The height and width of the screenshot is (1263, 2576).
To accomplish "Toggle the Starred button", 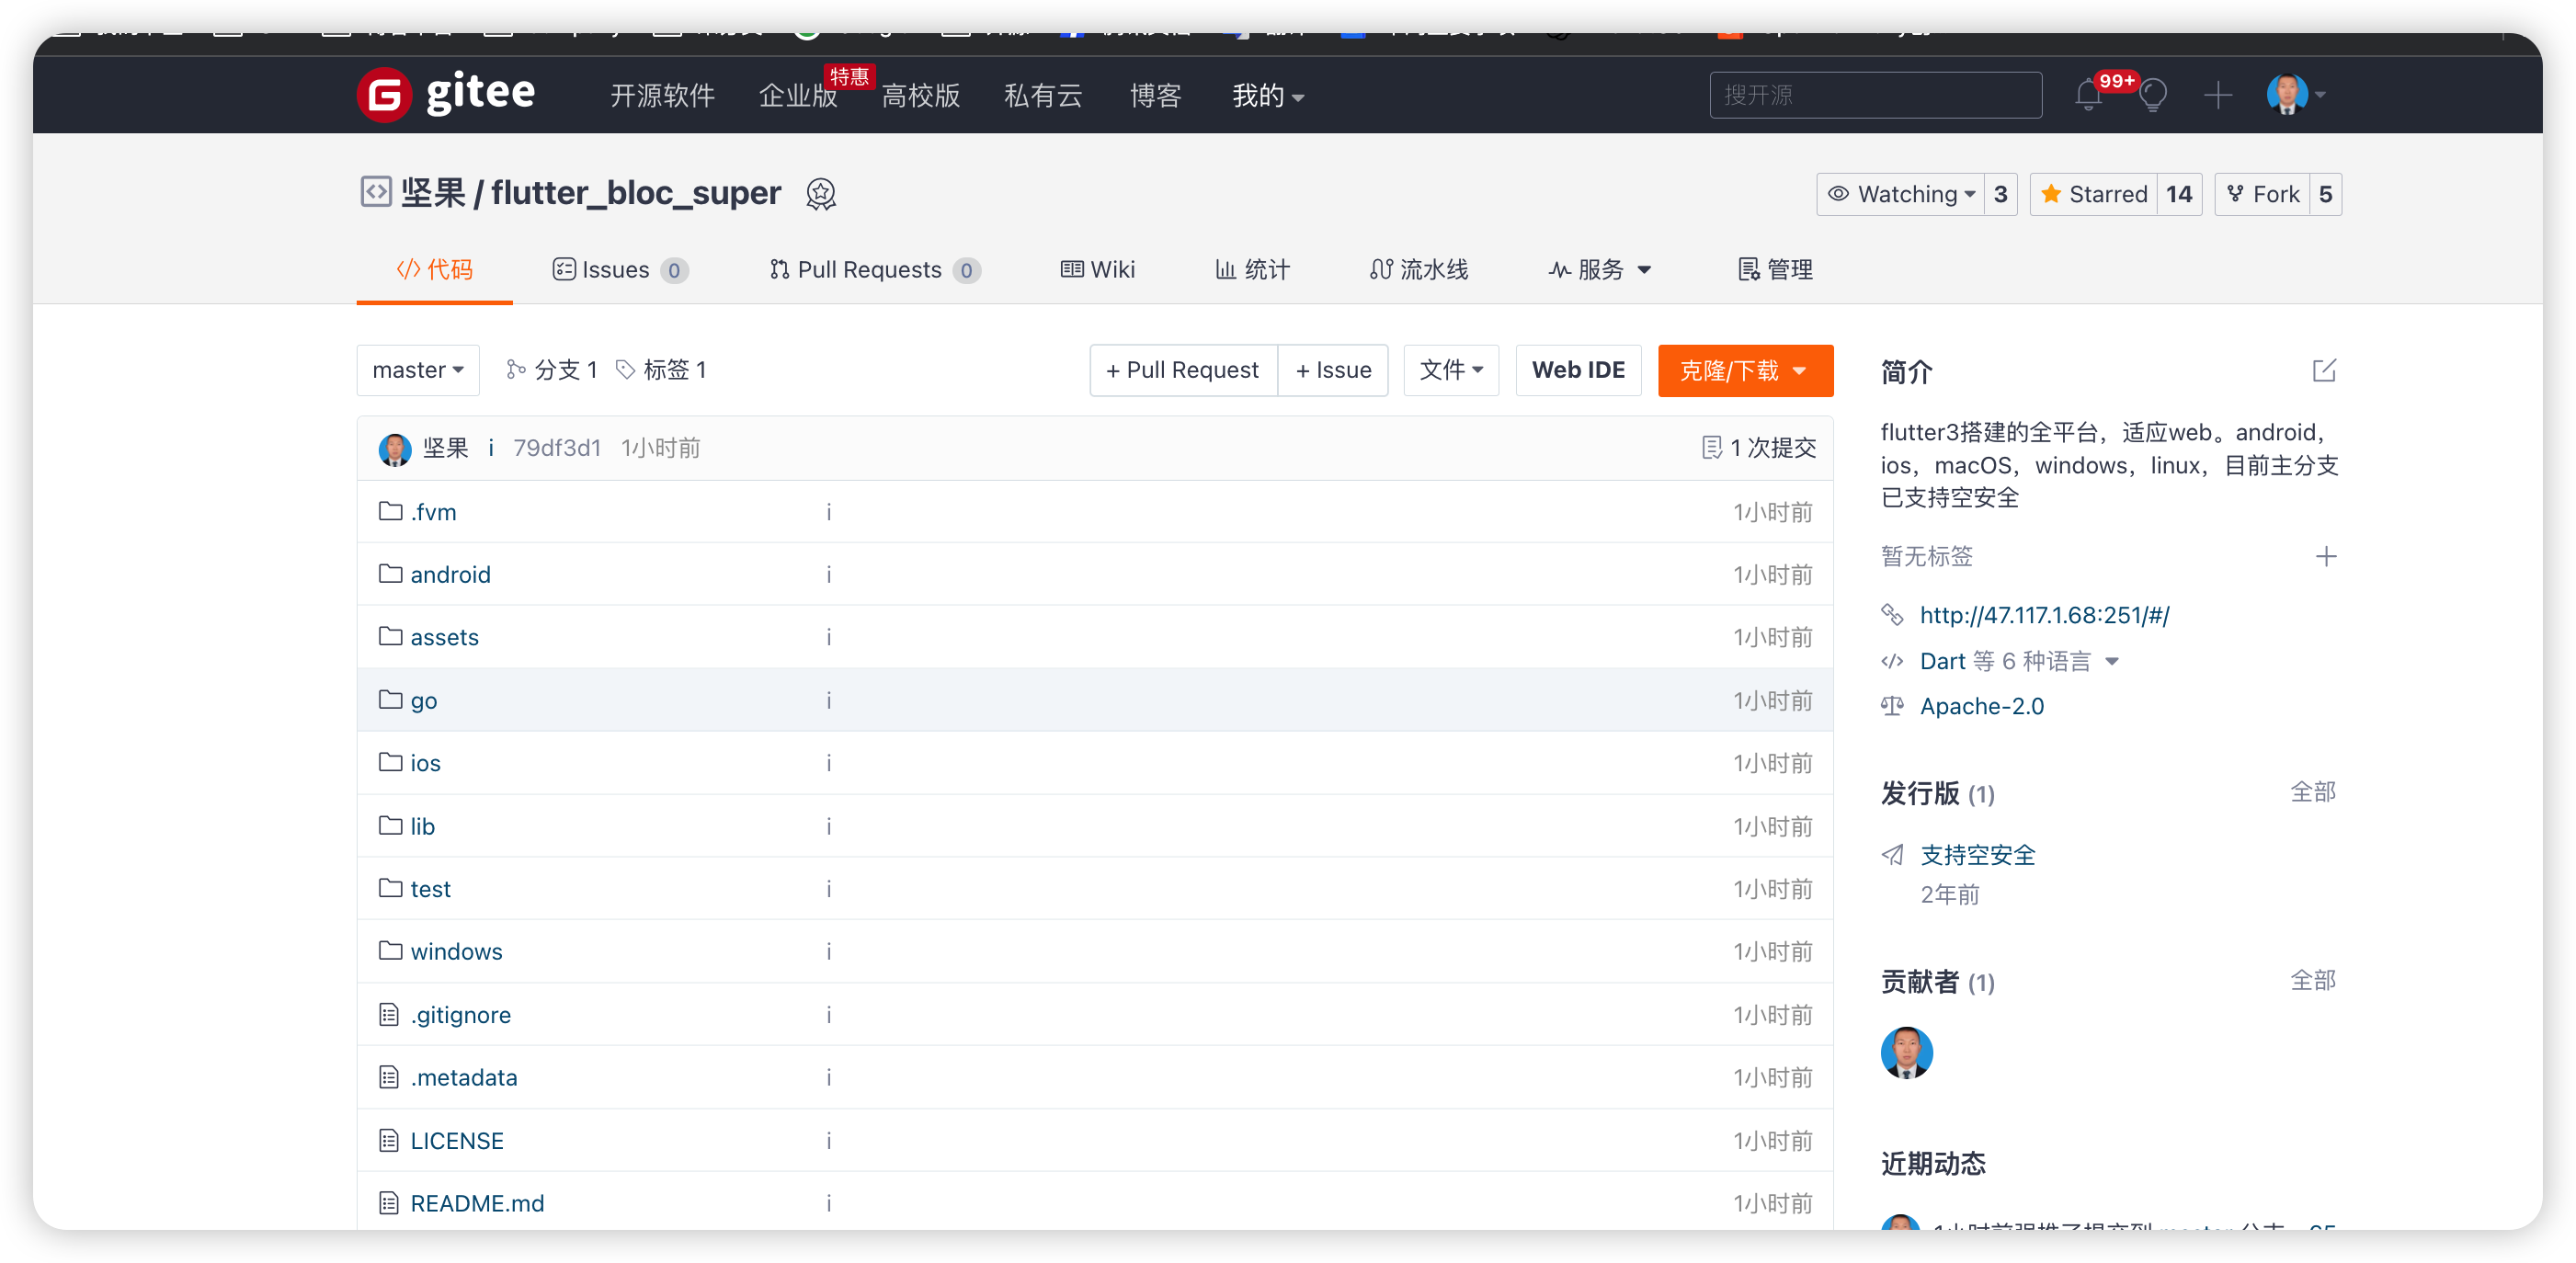I will point(2094,194).
